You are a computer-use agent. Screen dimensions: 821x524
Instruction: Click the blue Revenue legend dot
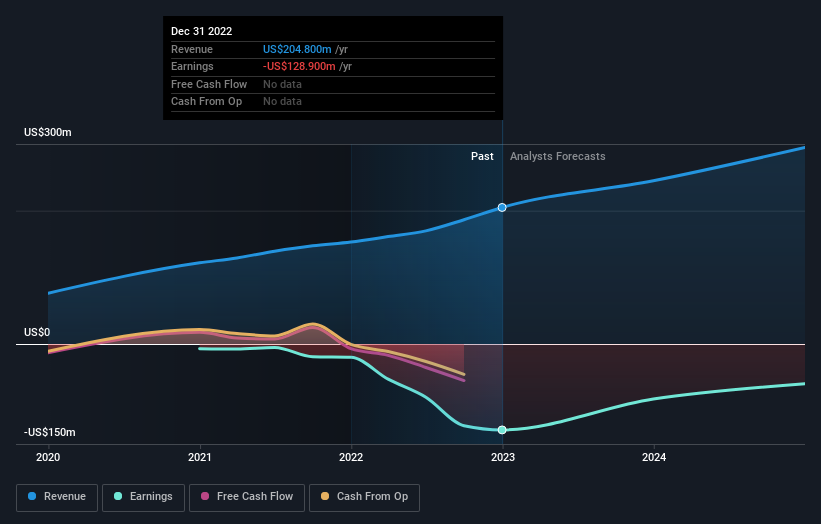tap(32, 496)
